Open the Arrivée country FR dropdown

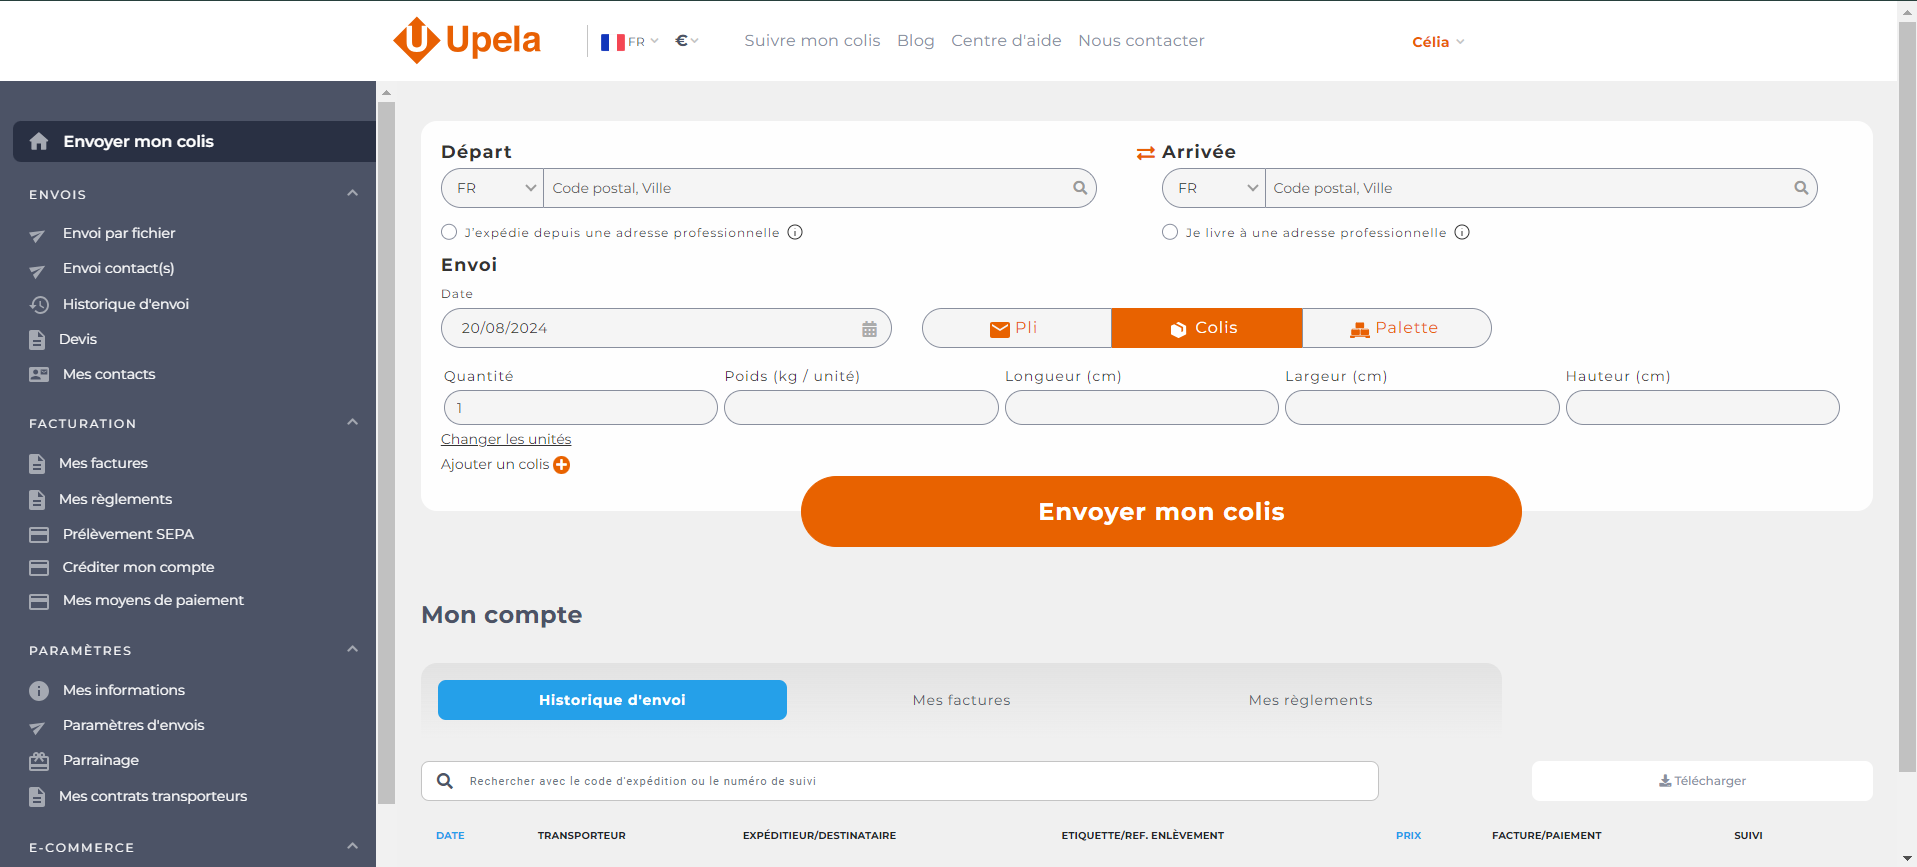[1214, 188]
